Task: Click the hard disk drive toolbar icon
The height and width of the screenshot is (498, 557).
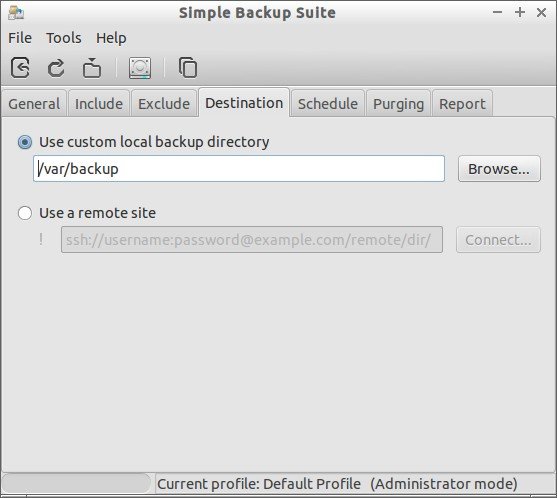Action: pyautogui.click(x=140, y=67)
